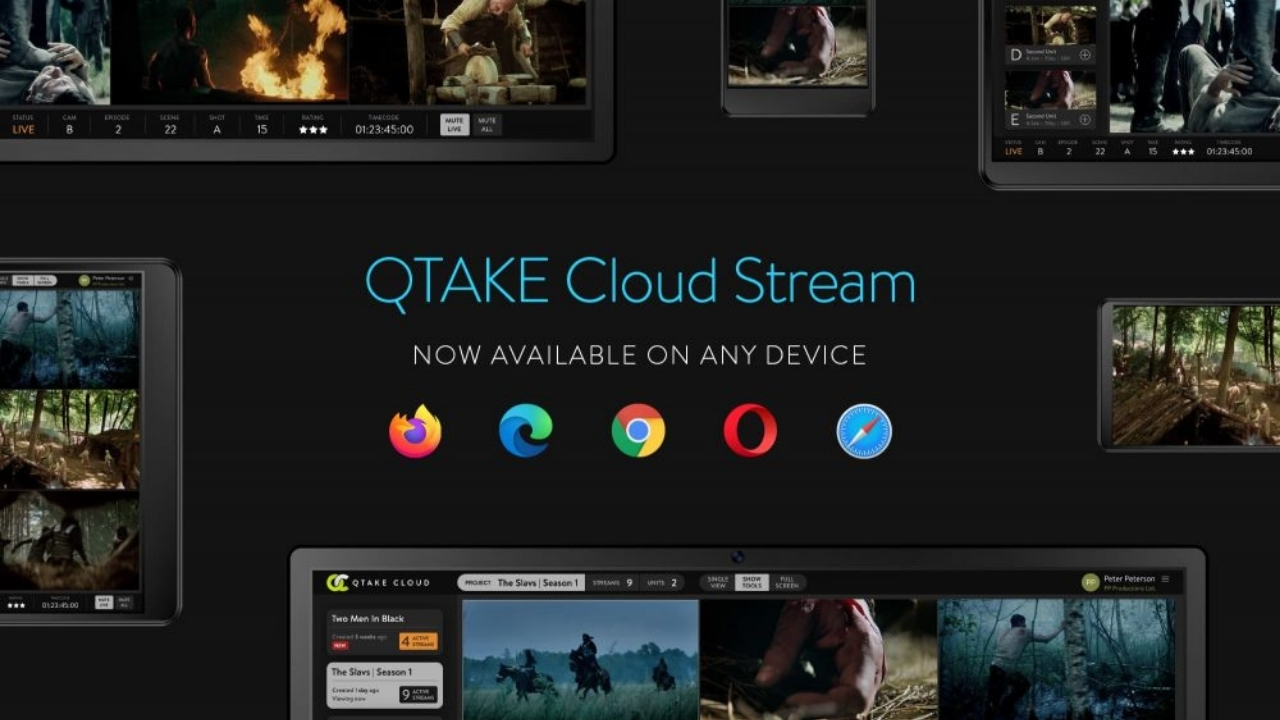1280x720 pixels.
Task: Click the three-star rating on the top-left monitor
Action: click(313, 130)
